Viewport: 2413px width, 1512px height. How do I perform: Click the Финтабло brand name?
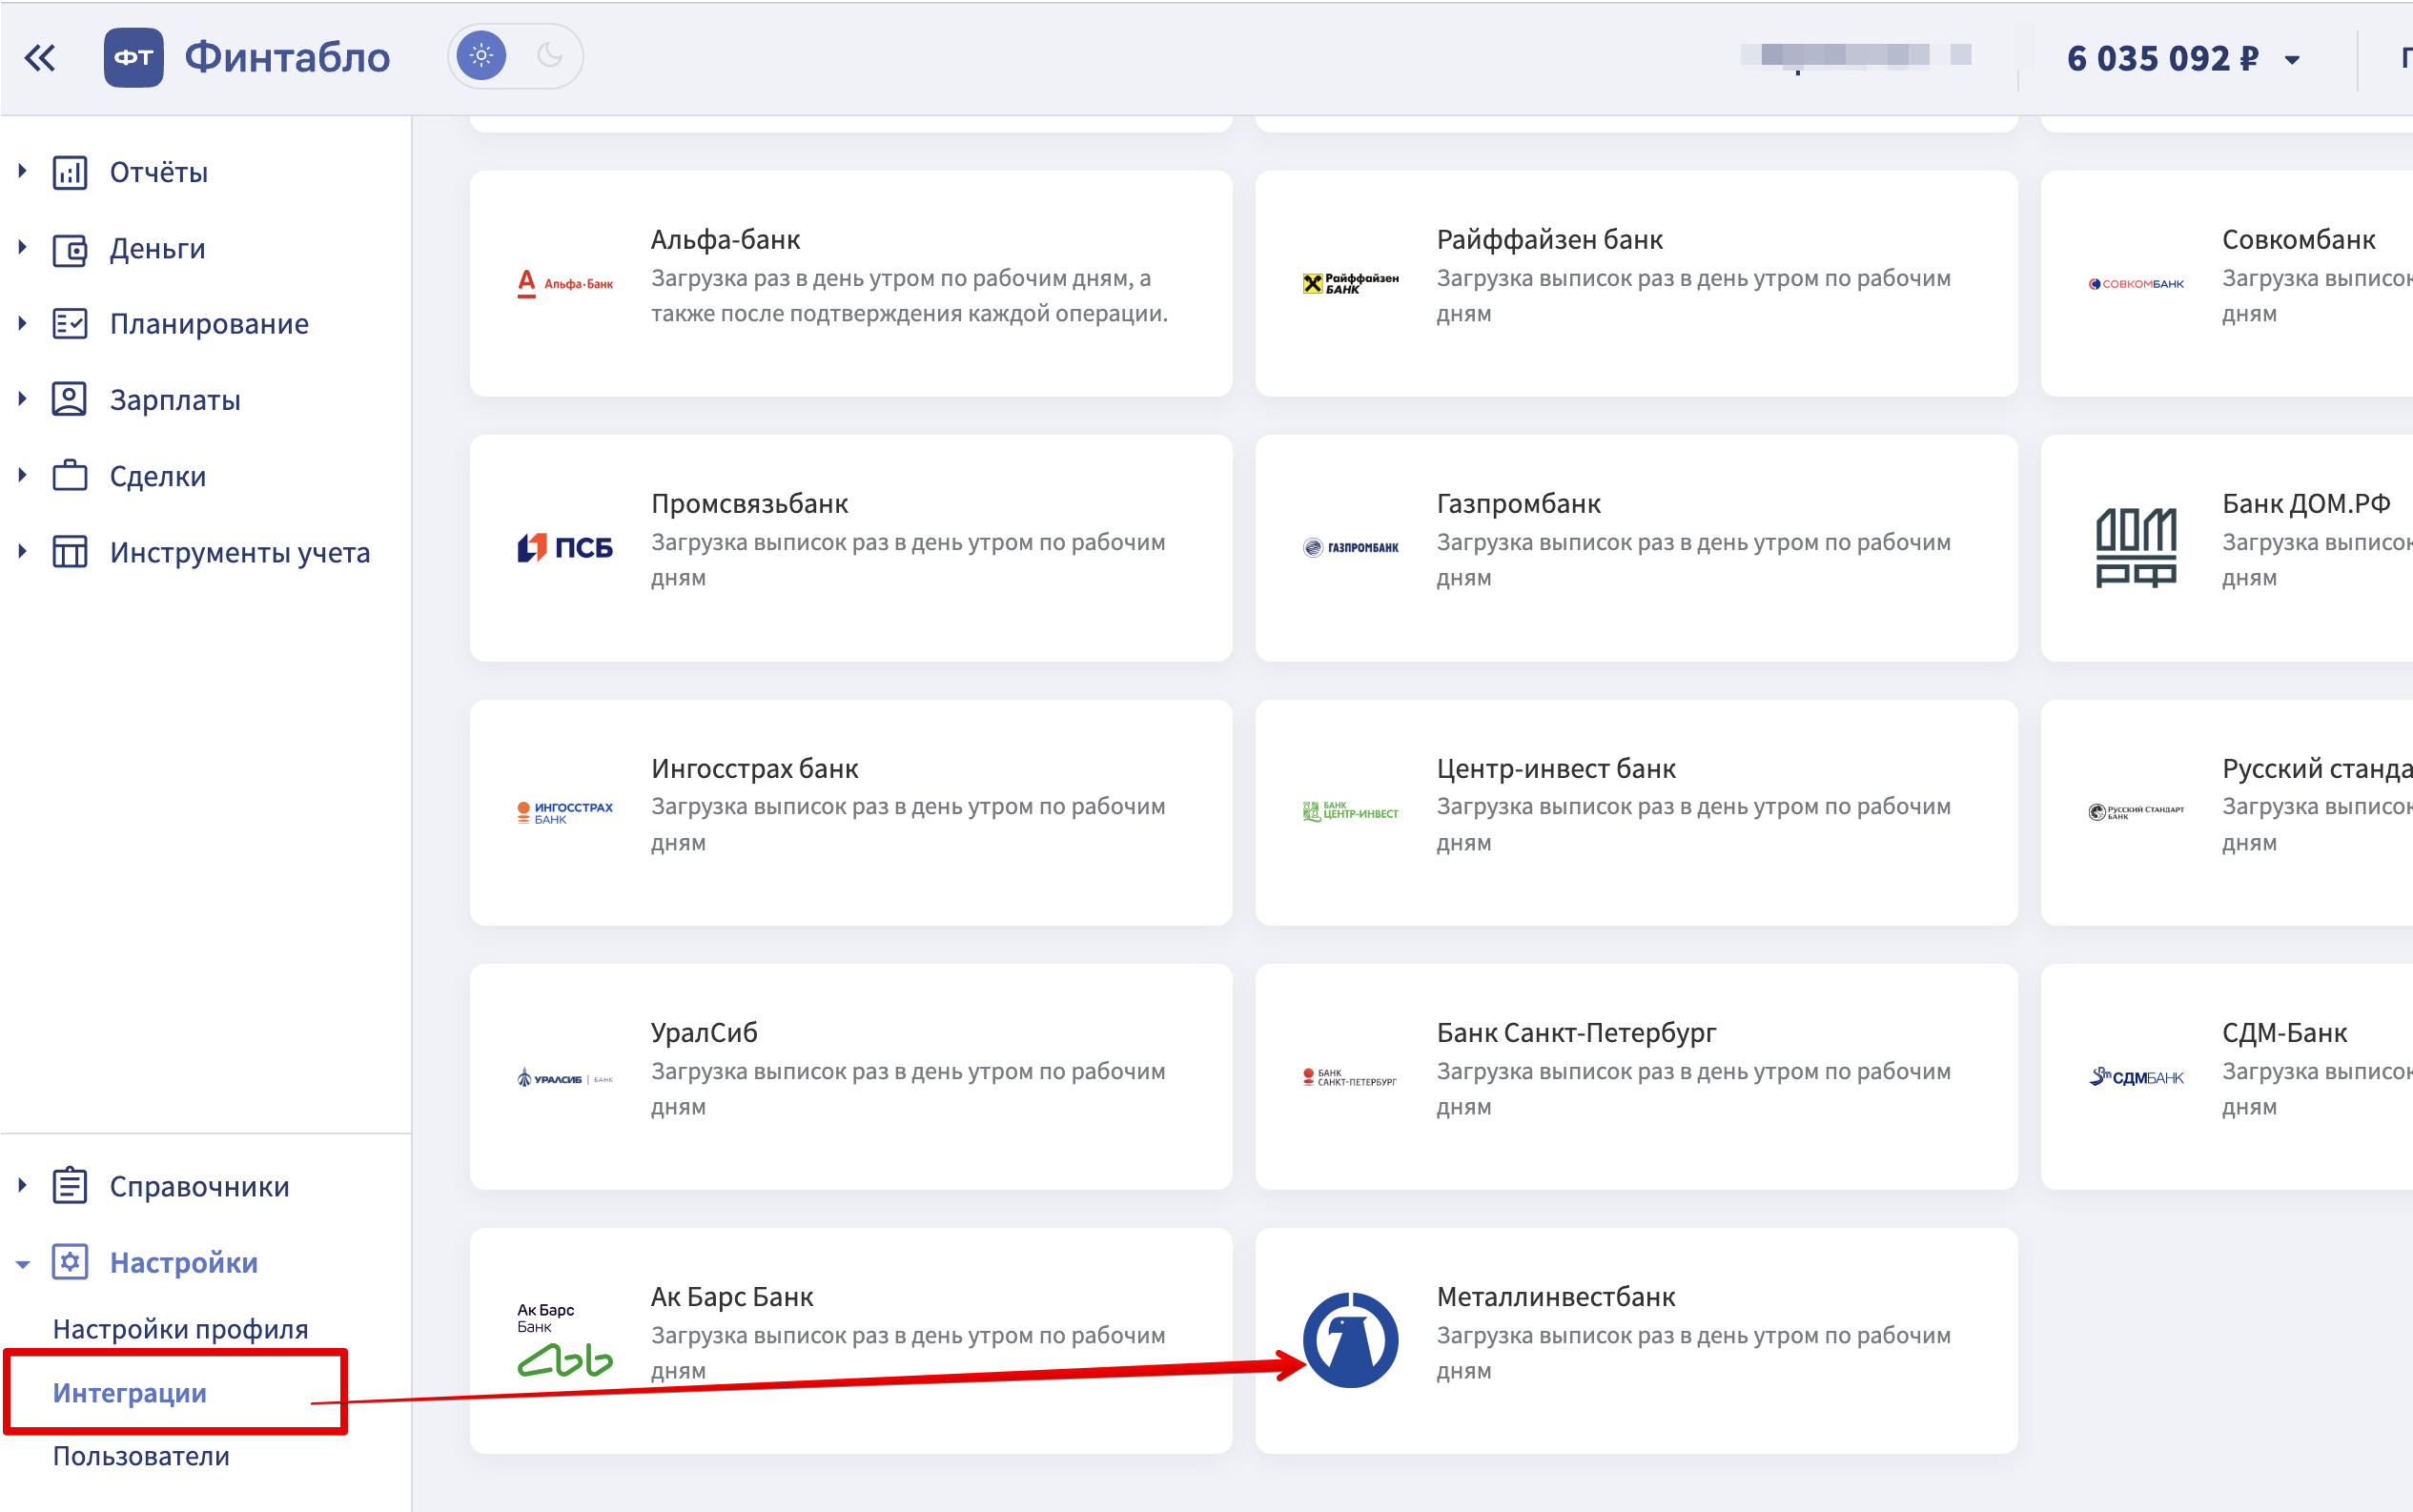point(287,57)
